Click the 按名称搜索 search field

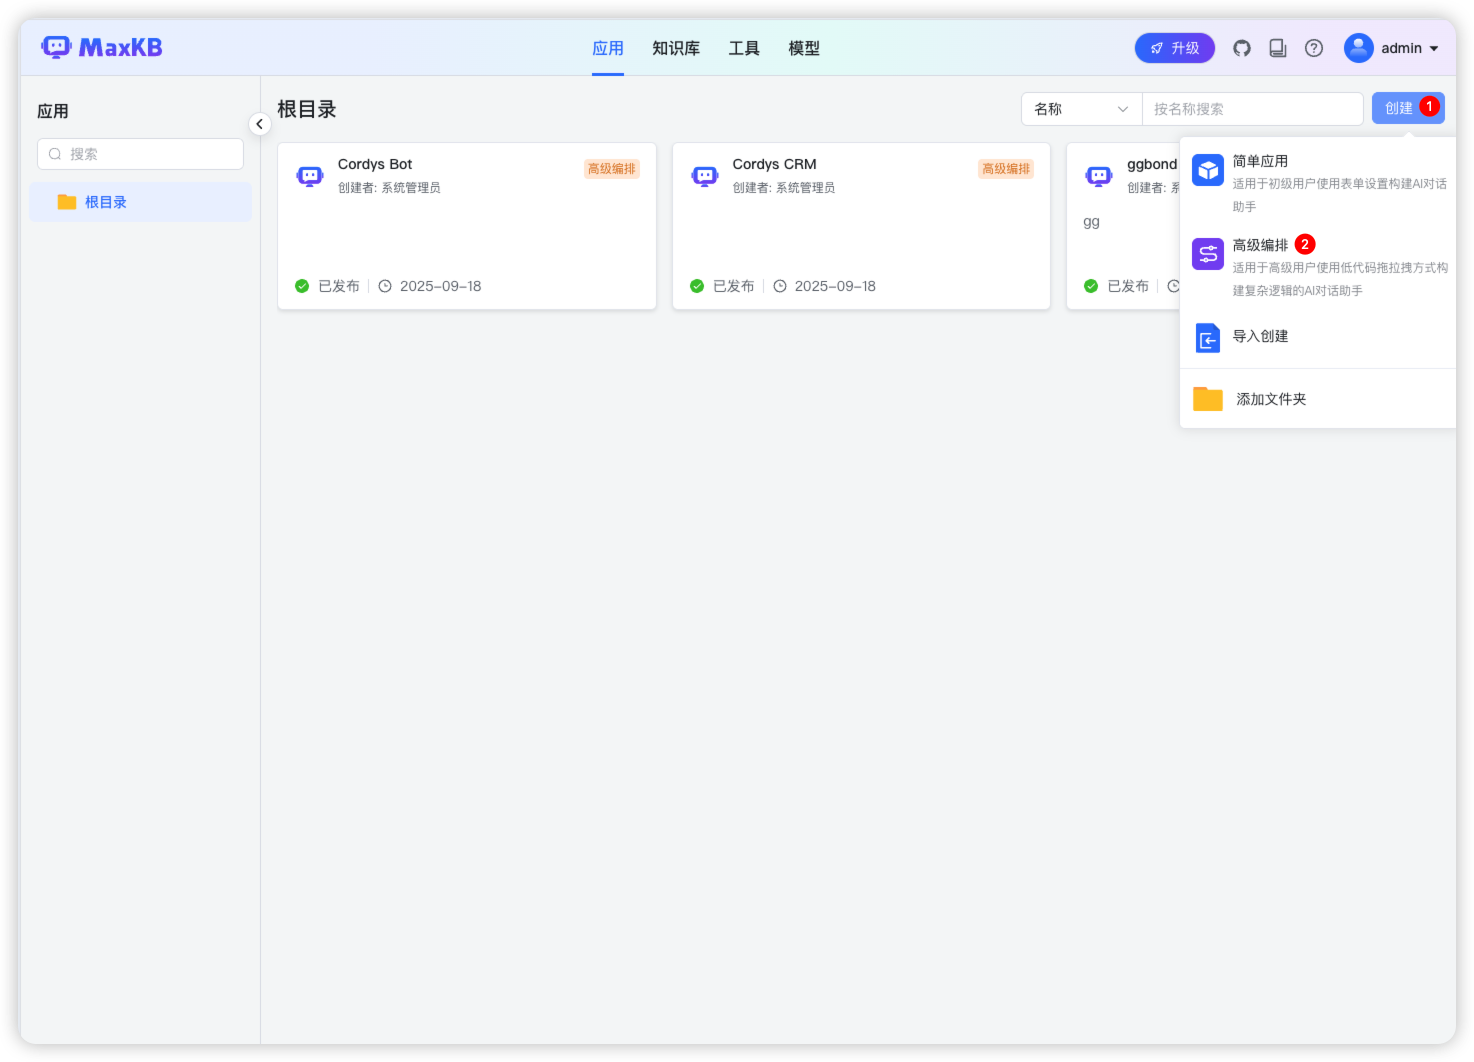[x=1252, y=109]
